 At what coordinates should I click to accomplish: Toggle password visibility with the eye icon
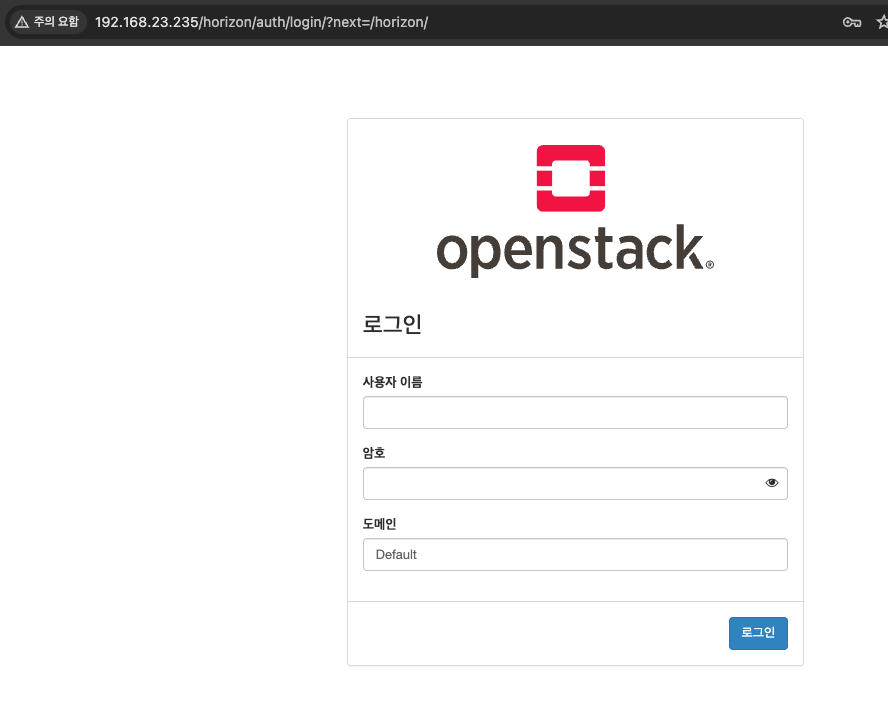(x=771, y=483)
